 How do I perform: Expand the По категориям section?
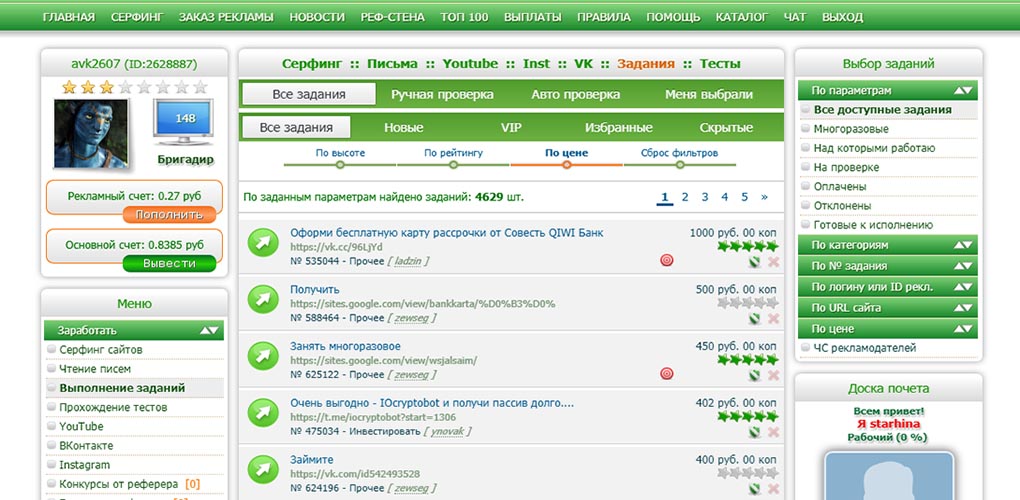point(888,245)
